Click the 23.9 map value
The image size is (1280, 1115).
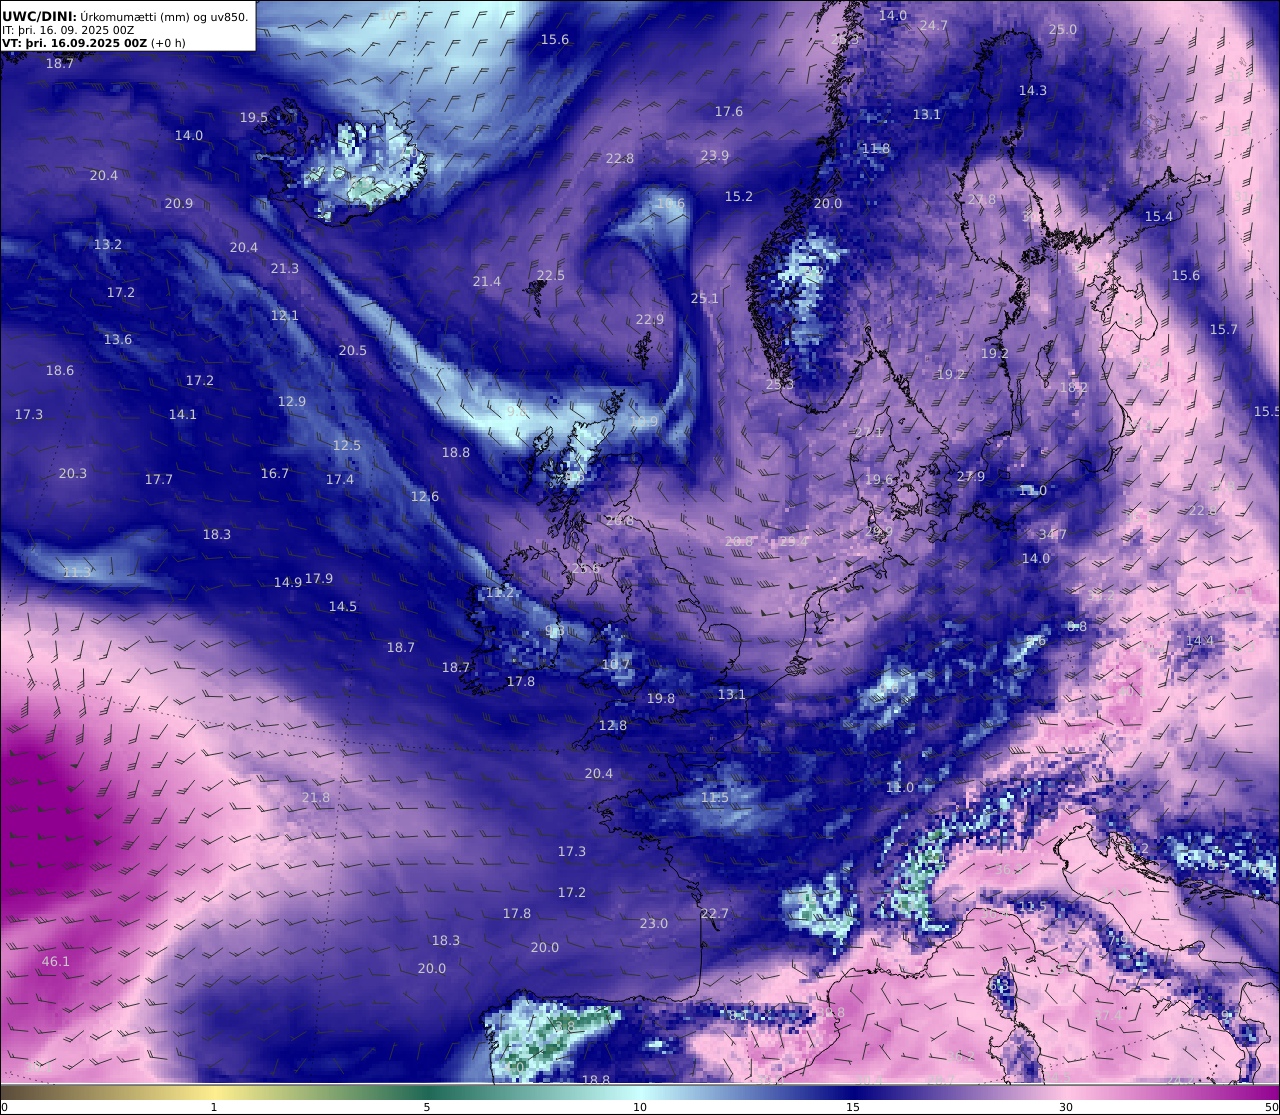(715, 156)
